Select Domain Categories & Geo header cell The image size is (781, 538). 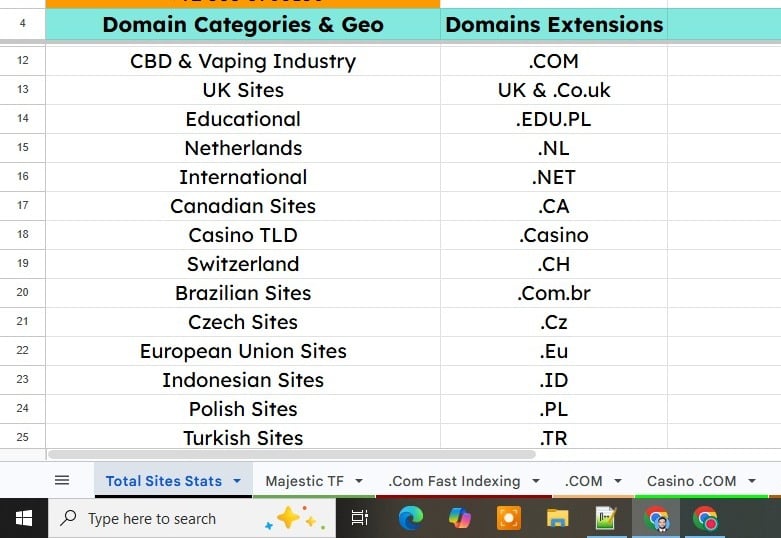pyautogui.click(x=243, y=24)
